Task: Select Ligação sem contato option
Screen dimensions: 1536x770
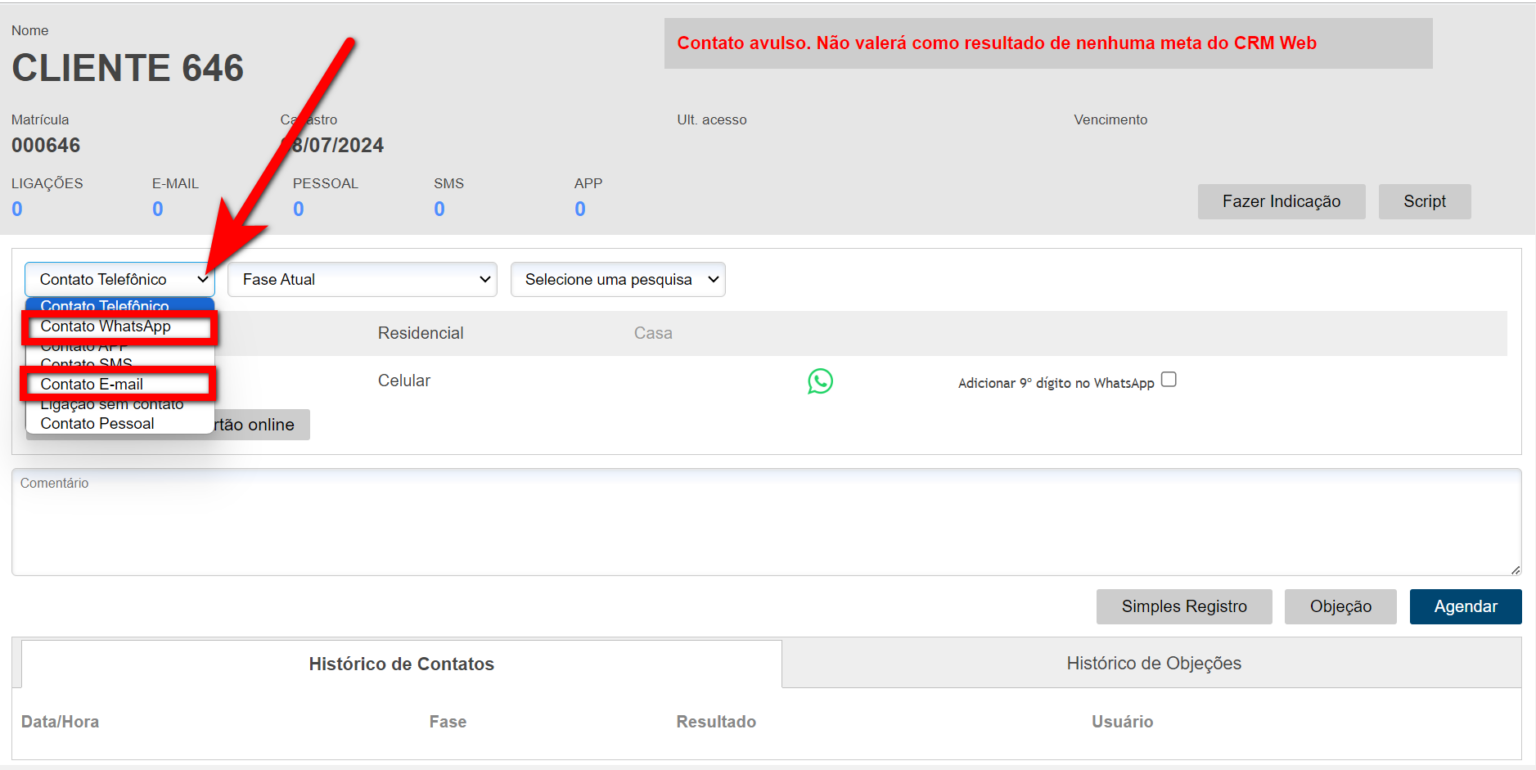Action: [112, 405]
